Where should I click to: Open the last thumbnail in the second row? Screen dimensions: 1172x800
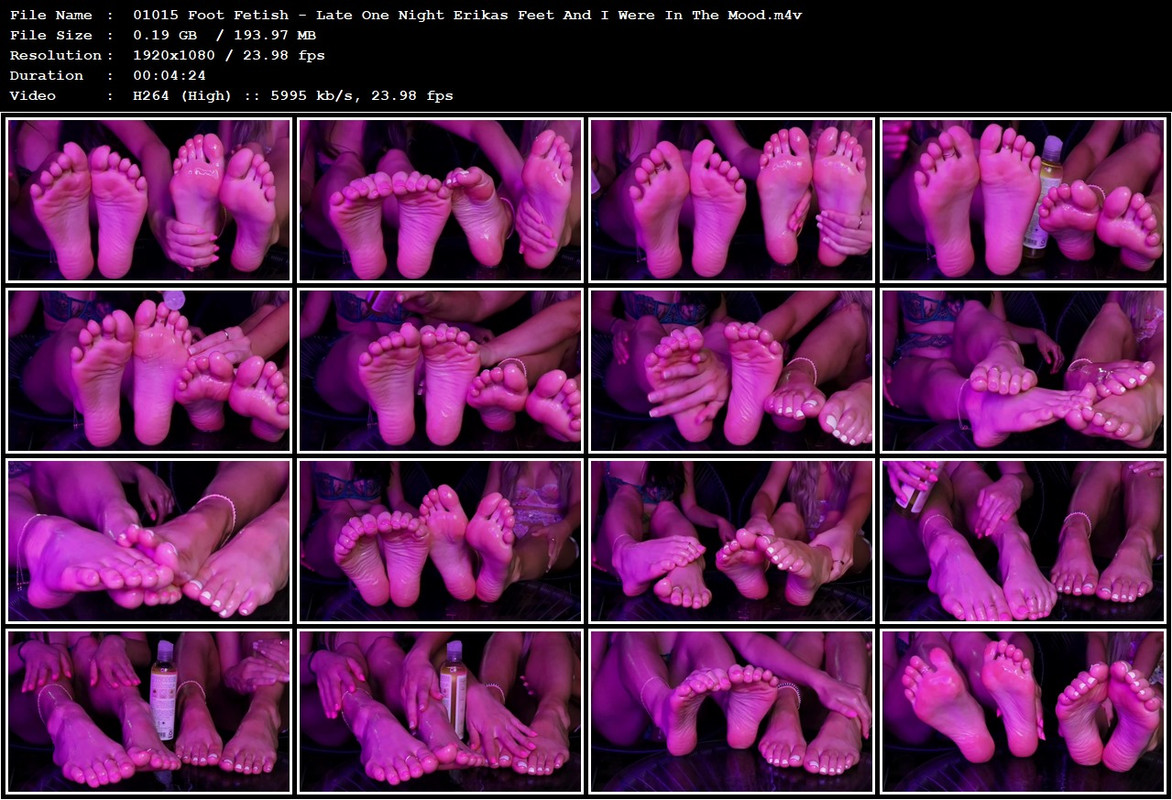(1023, 371)
